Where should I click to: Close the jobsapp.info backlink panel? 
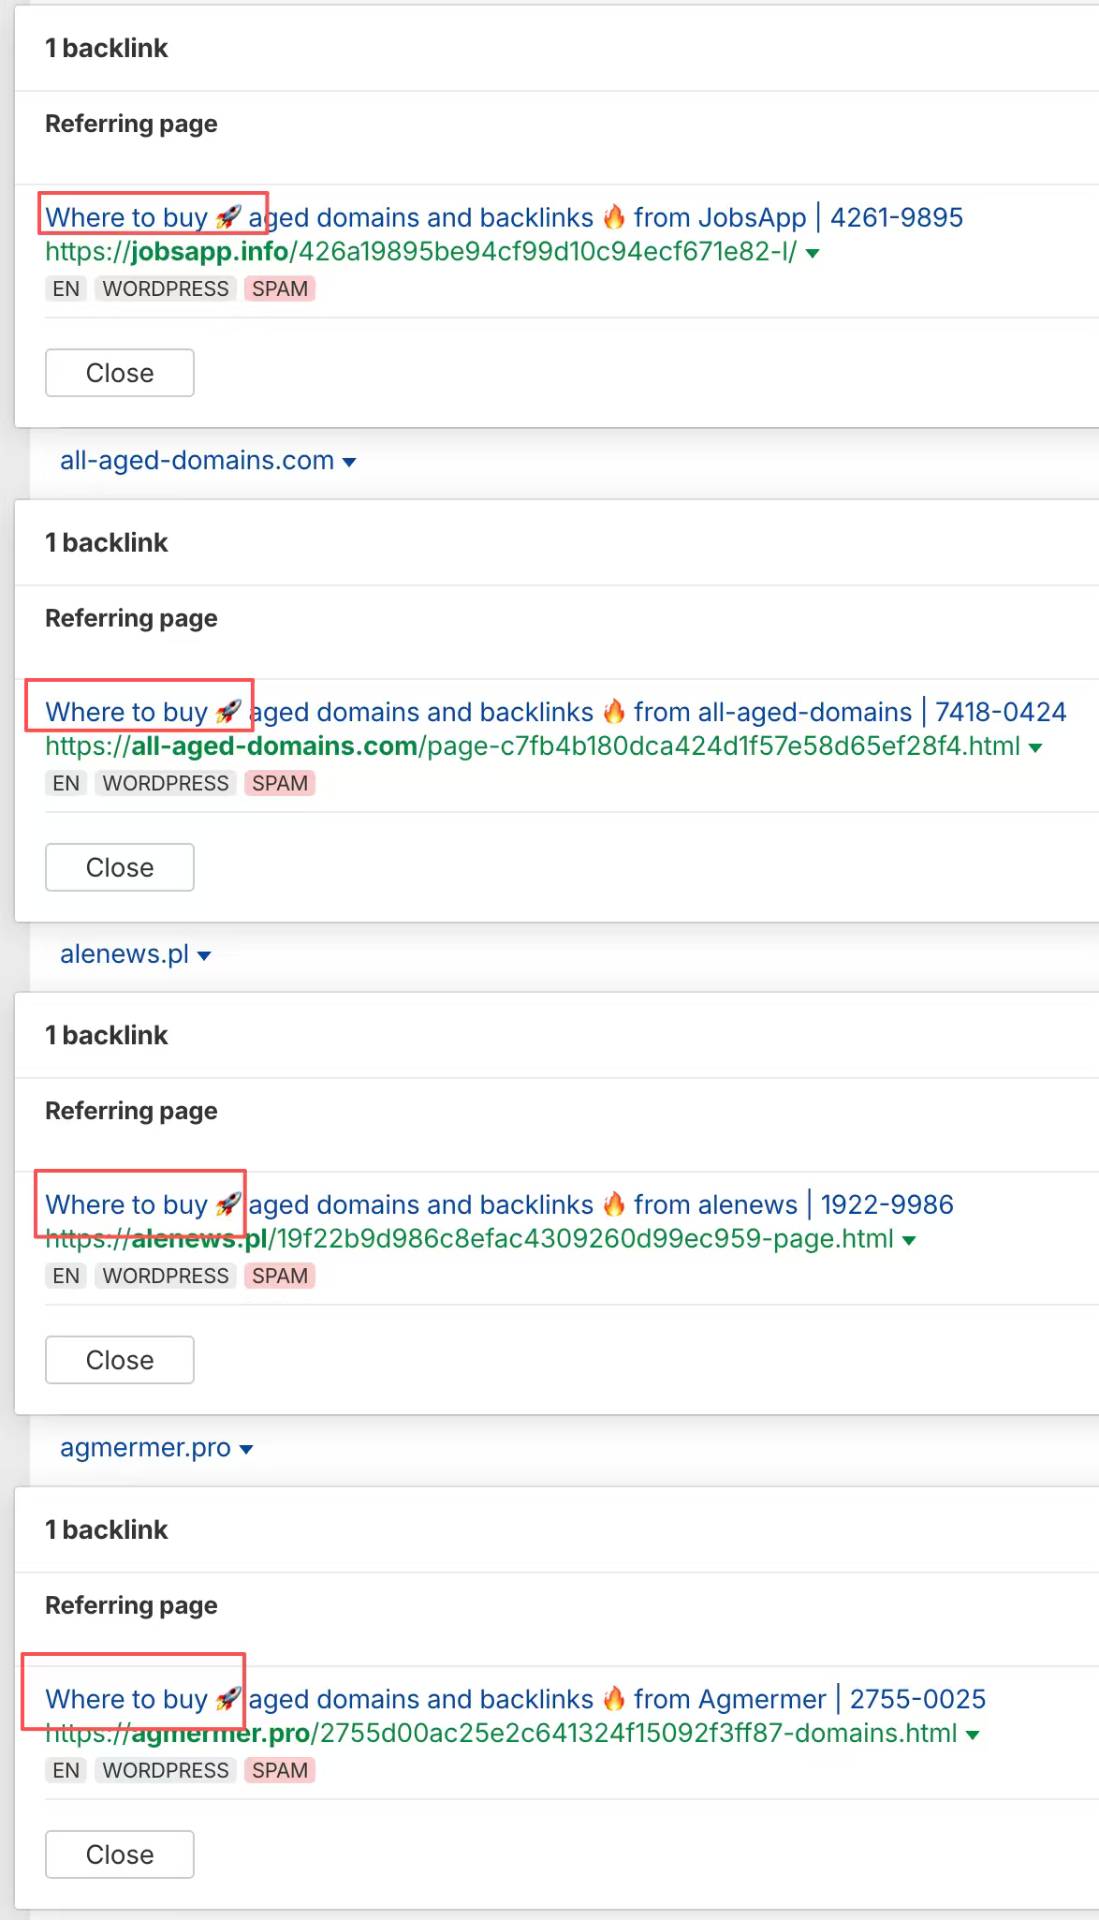pyautogui.click(x=120, y=373)
